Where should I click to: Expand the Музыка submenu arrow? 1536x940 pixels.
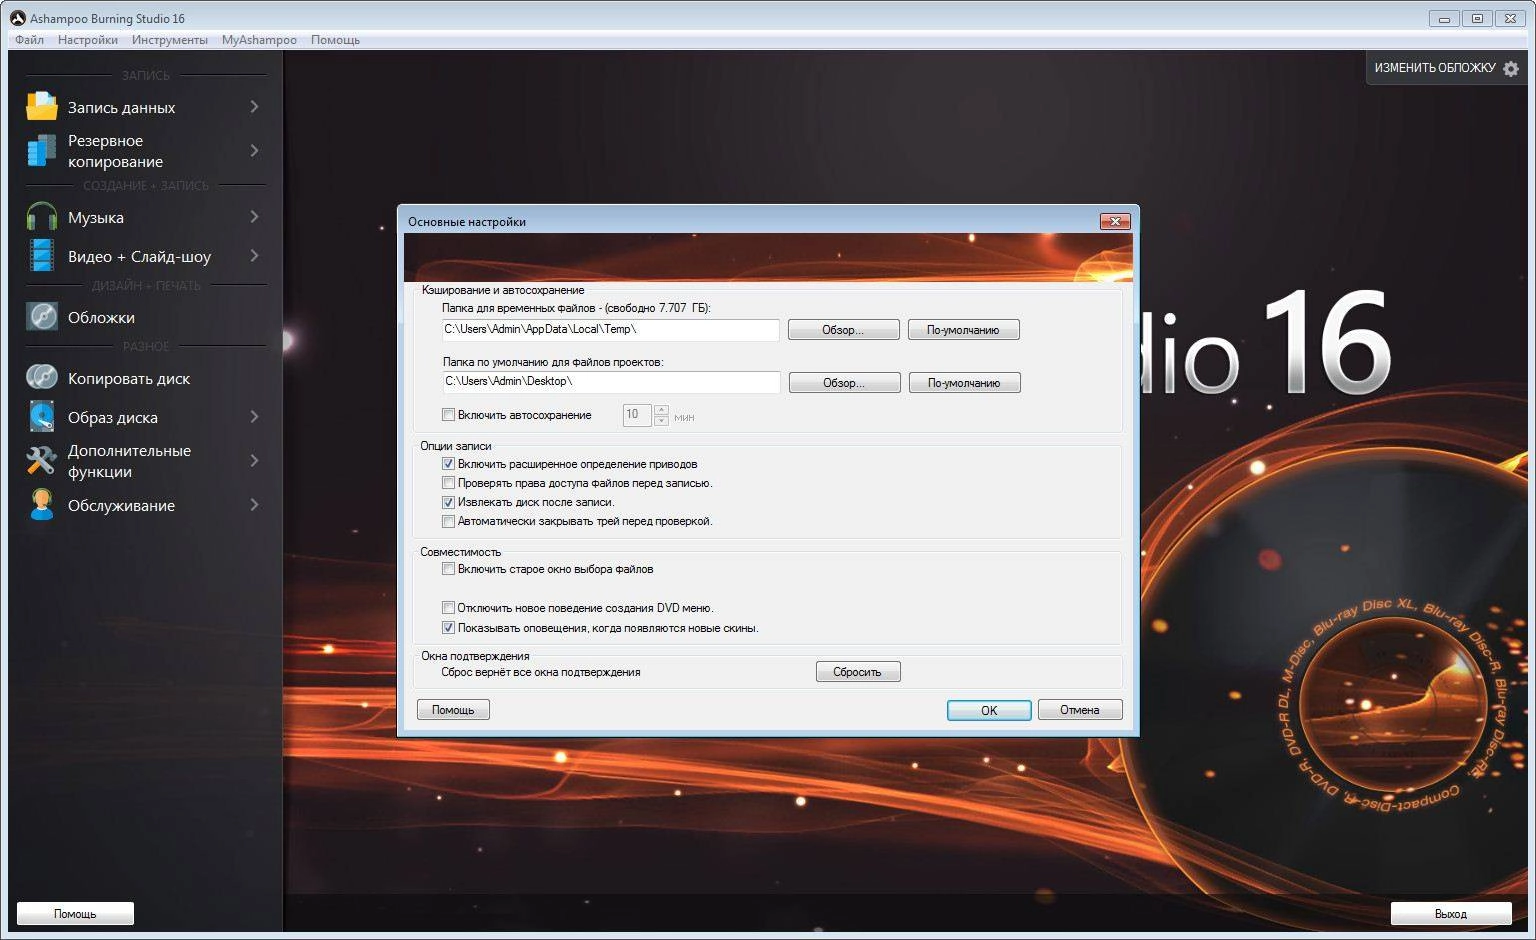pyautogui.click(x=254, y=217)
